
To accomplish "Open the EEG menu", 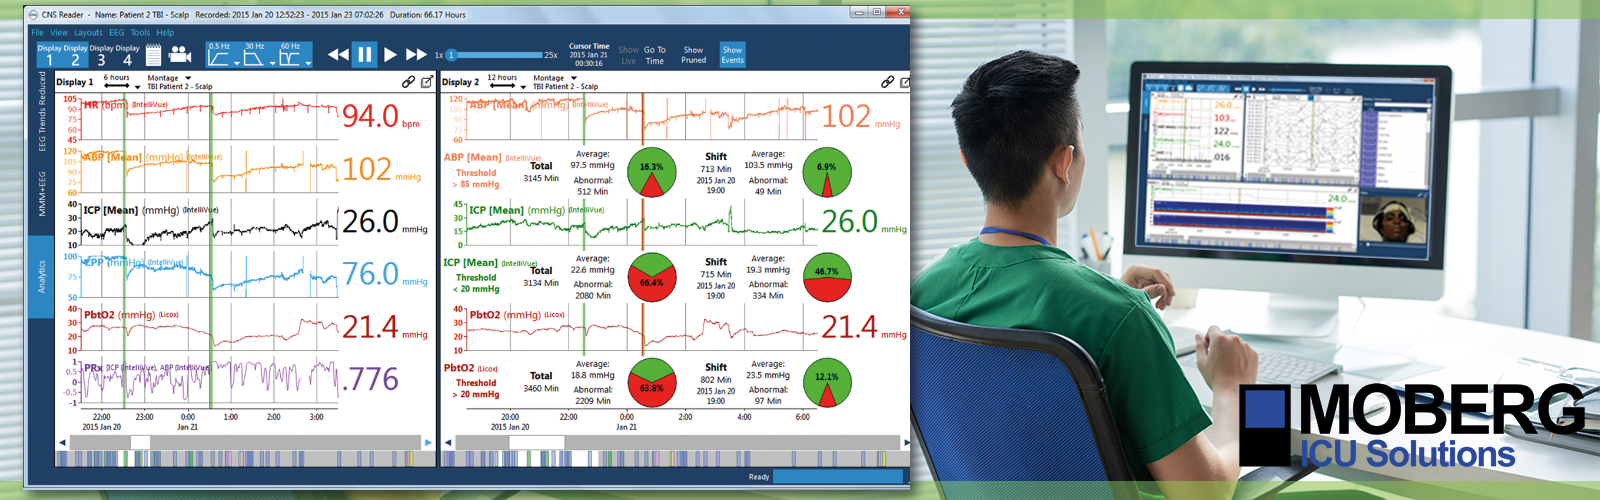I will pos(117,32).
